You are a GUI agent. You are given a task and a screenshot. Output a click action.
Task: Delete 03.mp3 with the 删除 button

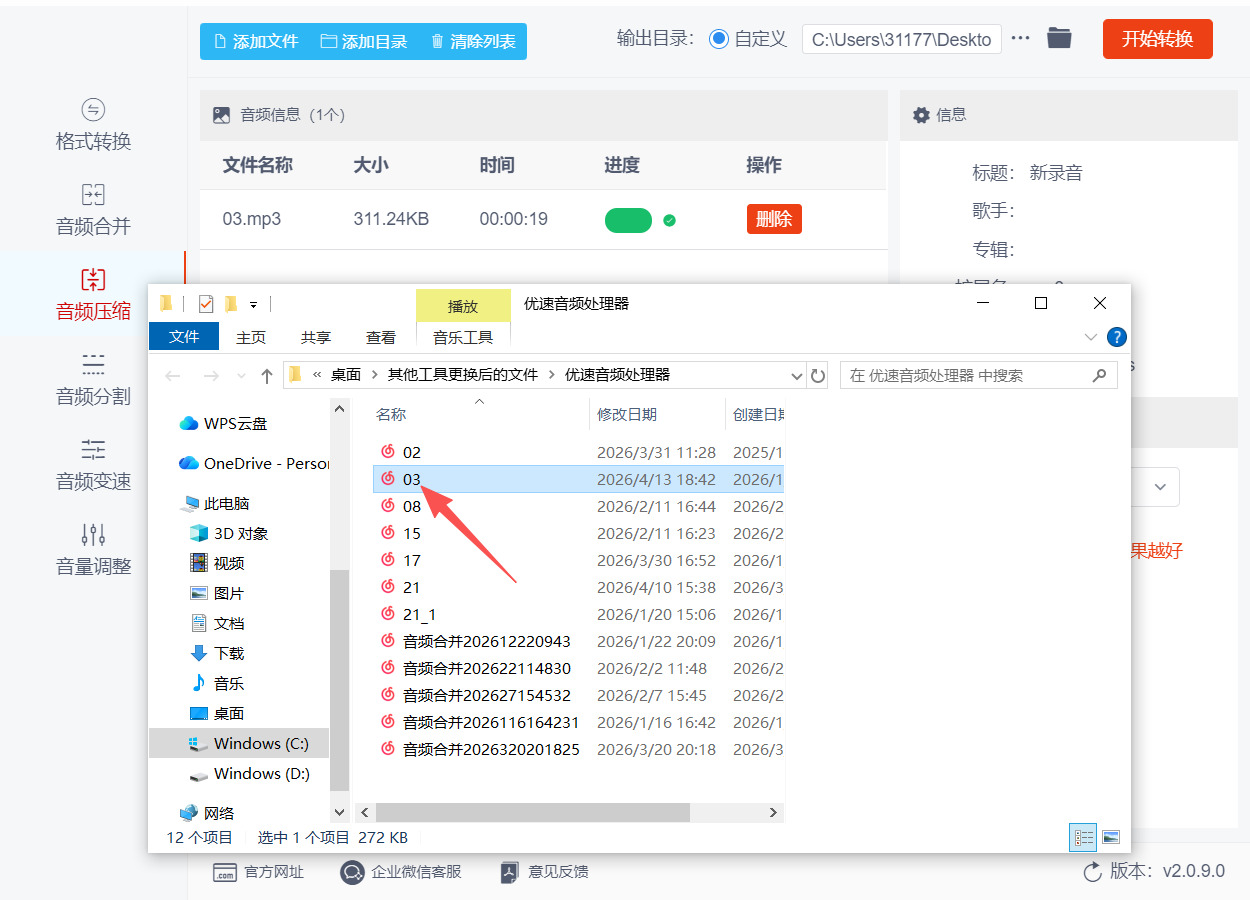774,219
